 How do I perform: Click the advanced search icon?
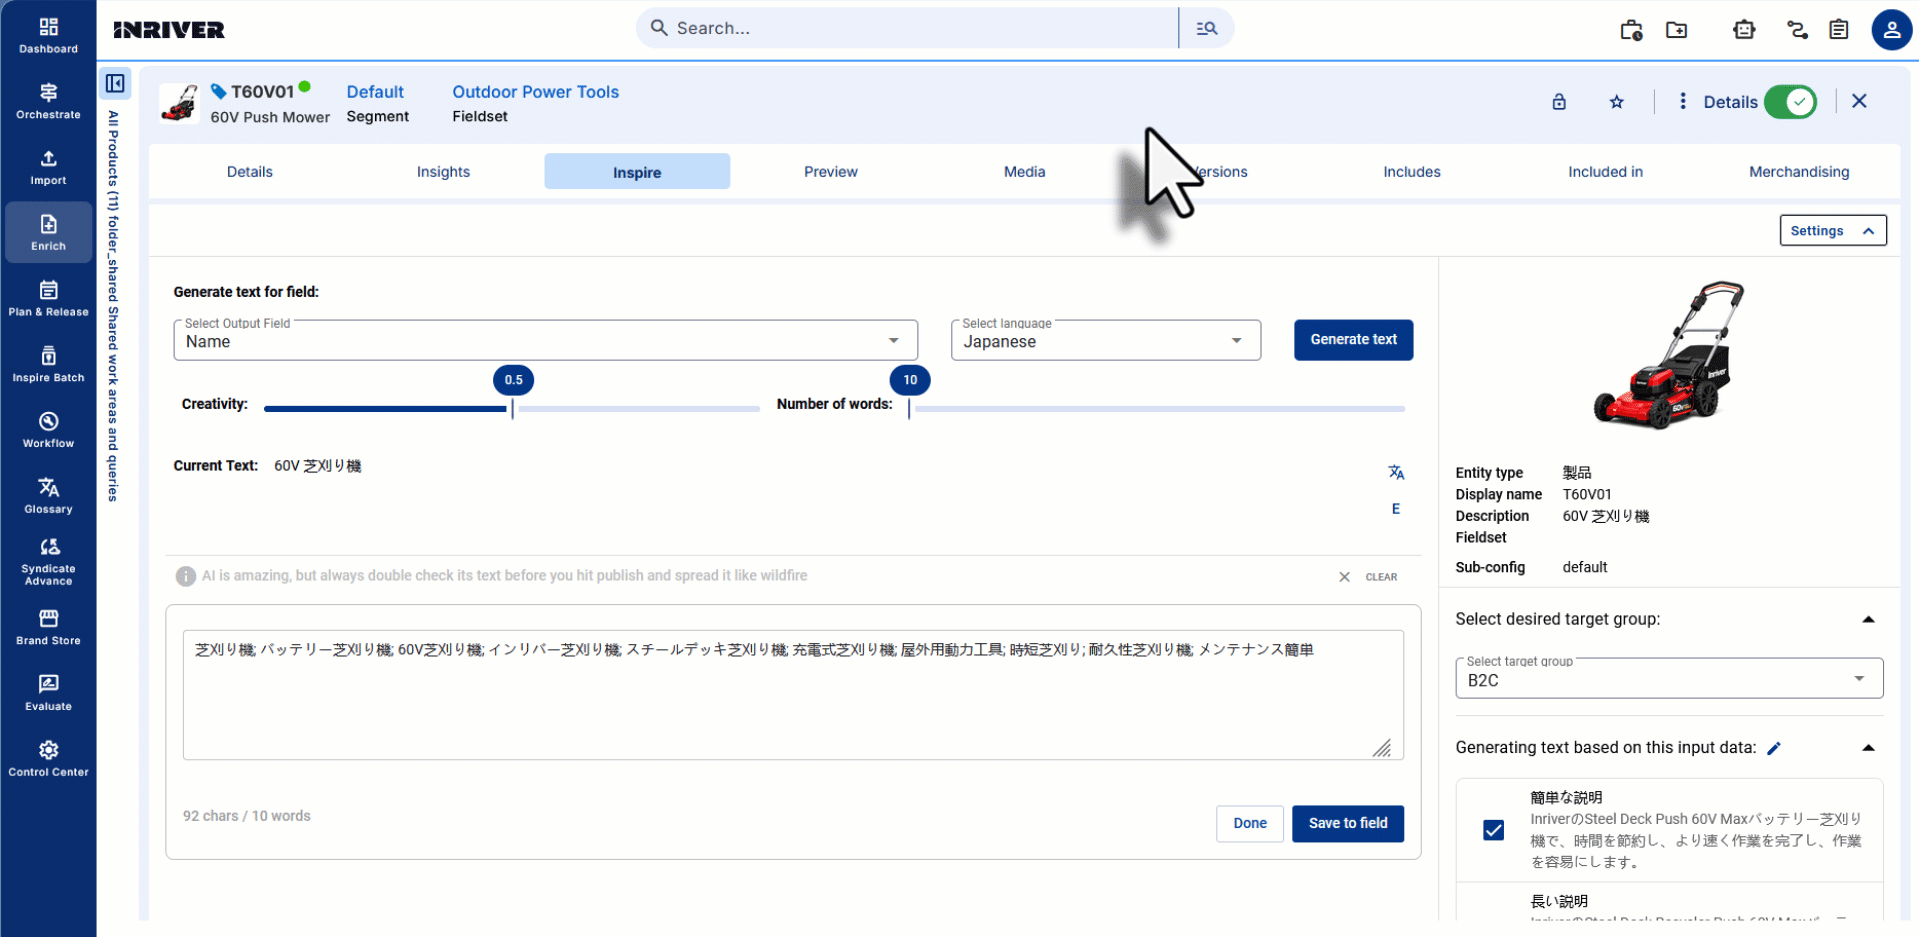(1207, 28)
